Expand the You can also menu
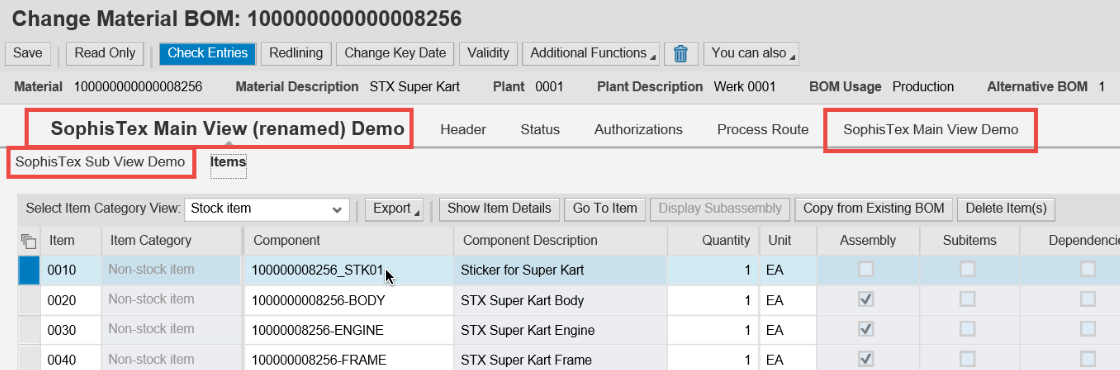The height and width of the screenshot is (370, 1120). coord(751,53)
